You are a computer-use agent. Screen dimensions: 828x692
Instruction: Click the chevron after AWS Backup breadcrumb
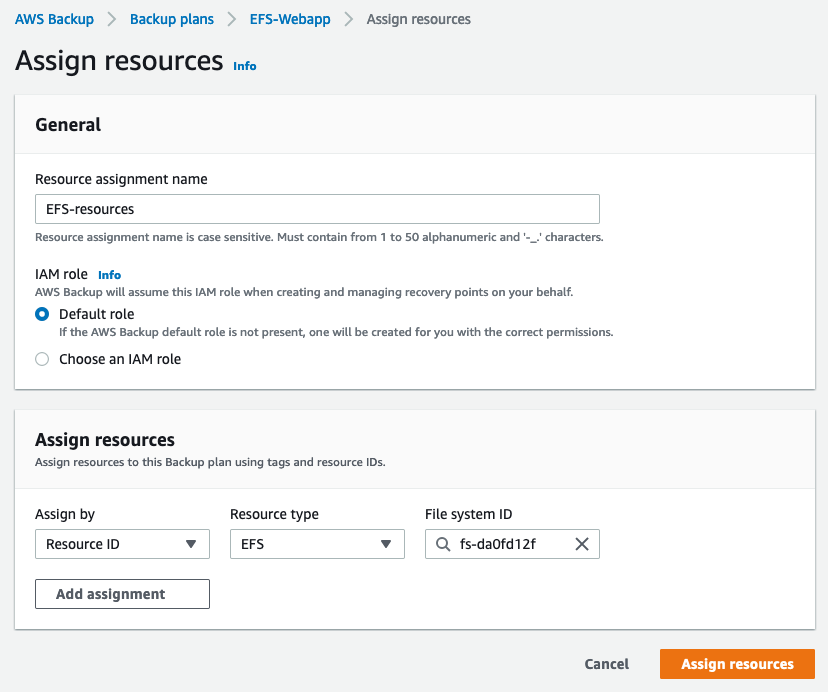(x=111, y=19)
